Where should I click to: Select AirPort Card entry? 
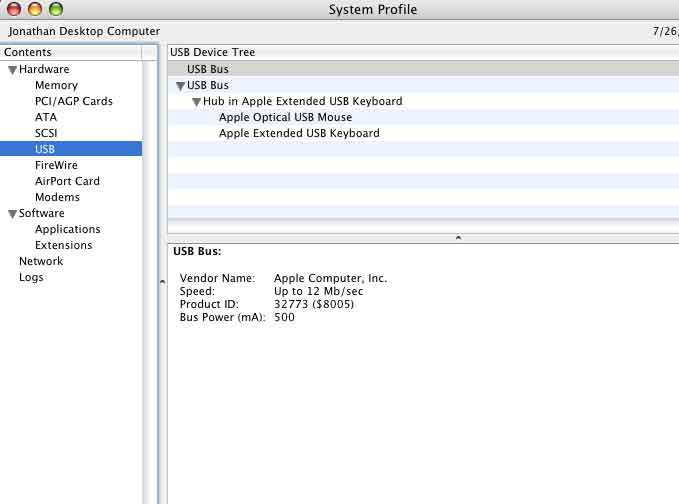click(x=67, y=182)
